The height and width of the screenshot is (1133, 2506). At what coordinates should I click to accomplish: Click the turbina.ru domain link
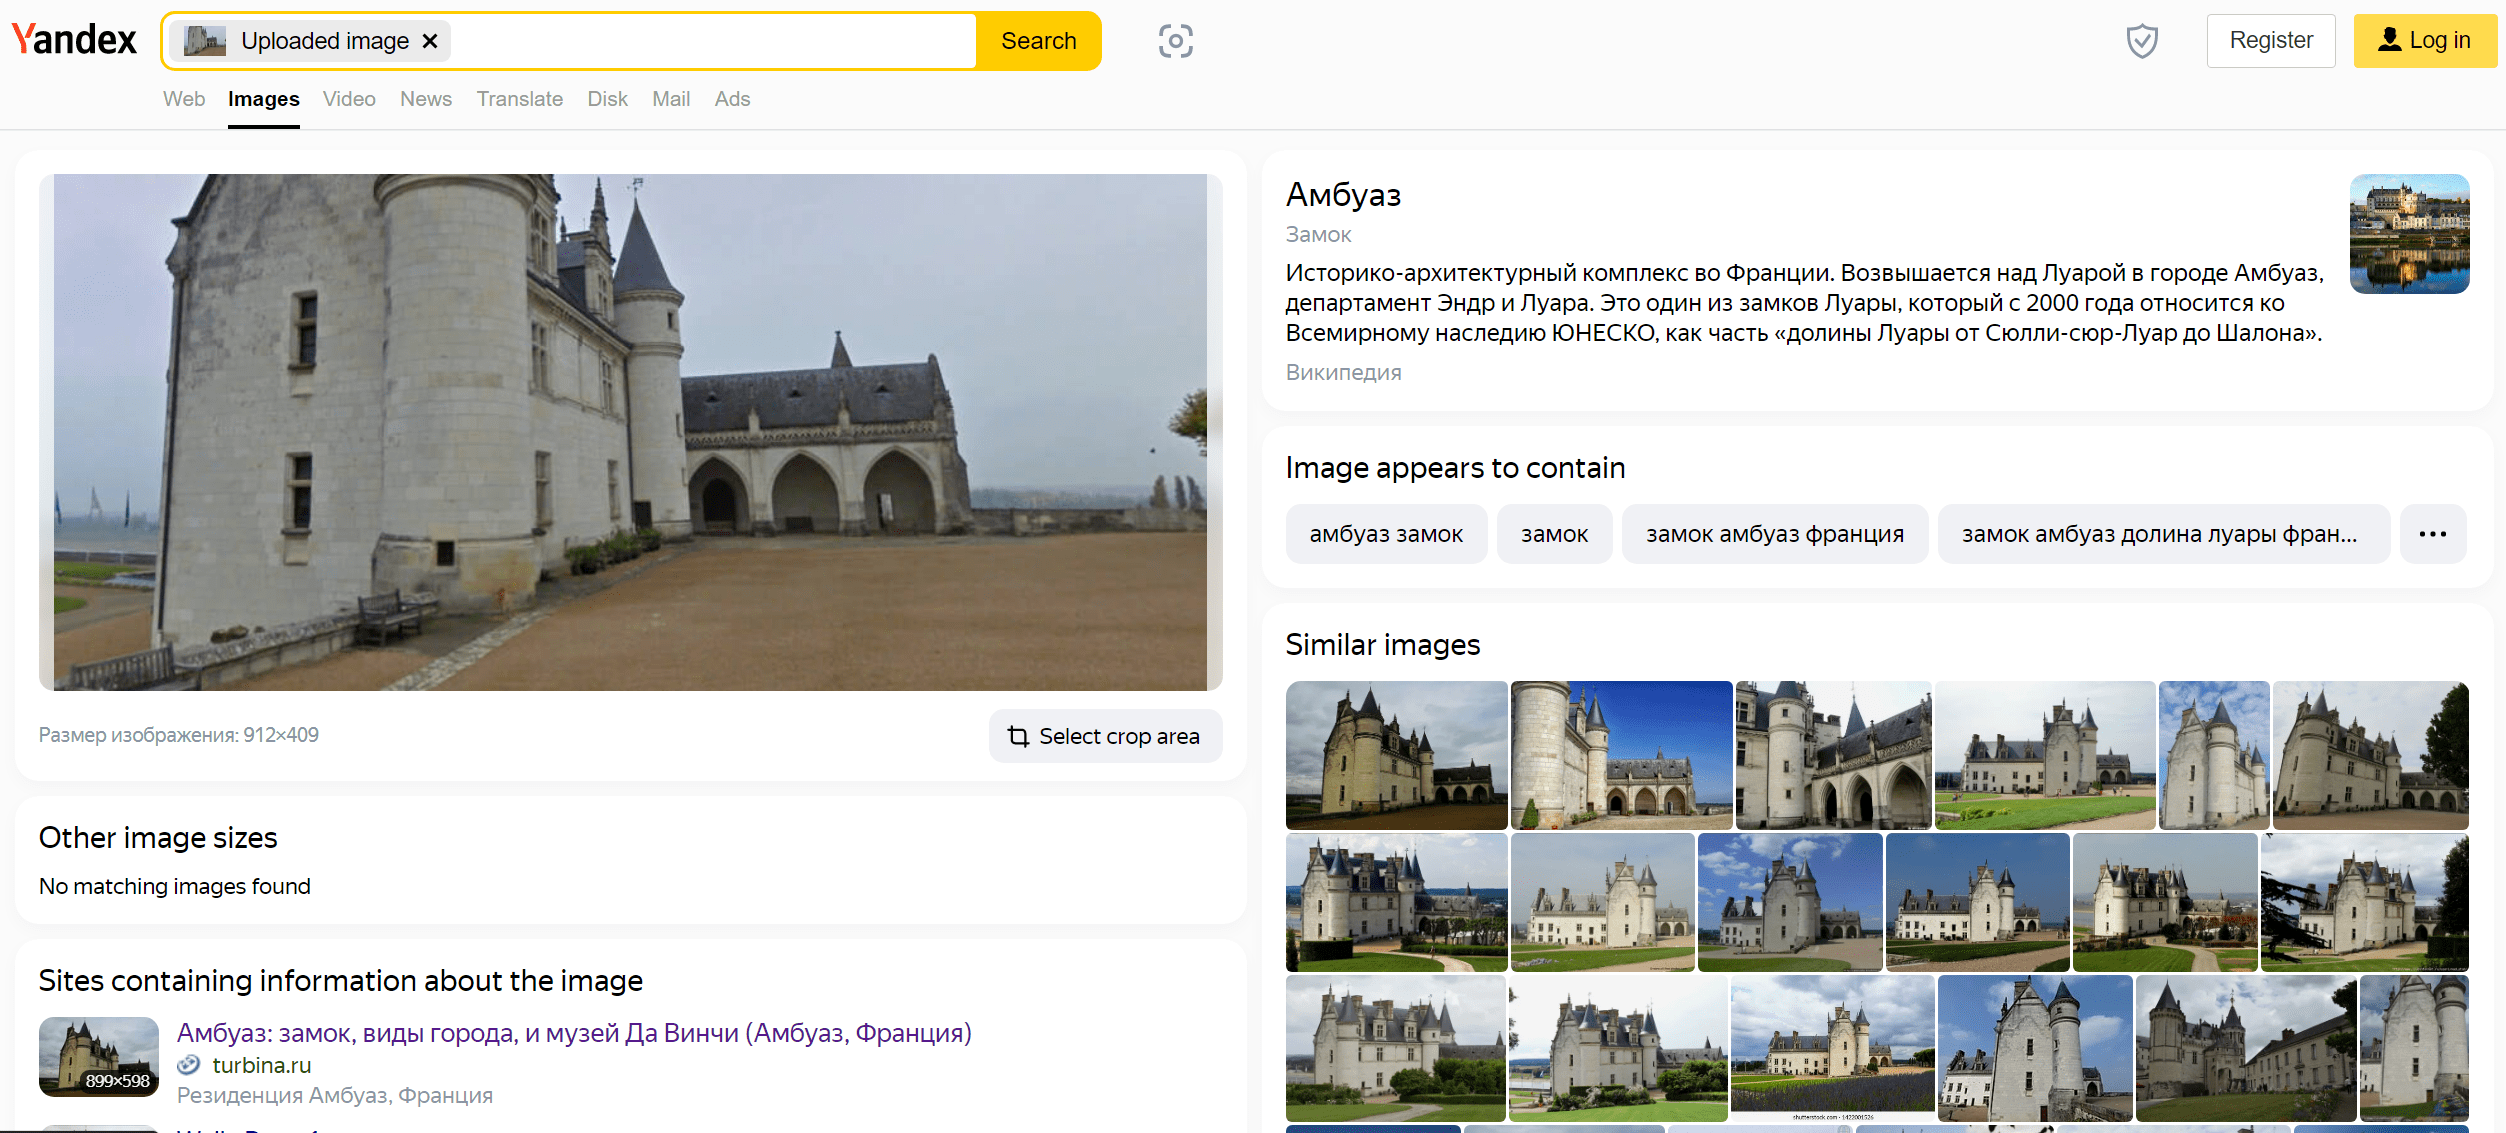point(261,1065)
